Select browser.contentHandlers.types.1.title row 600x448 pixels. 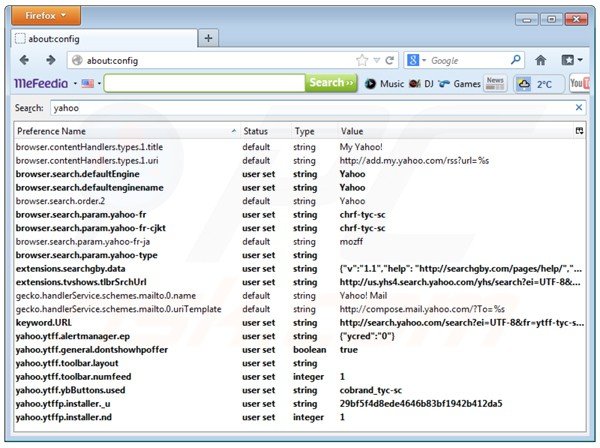point(300,147)
